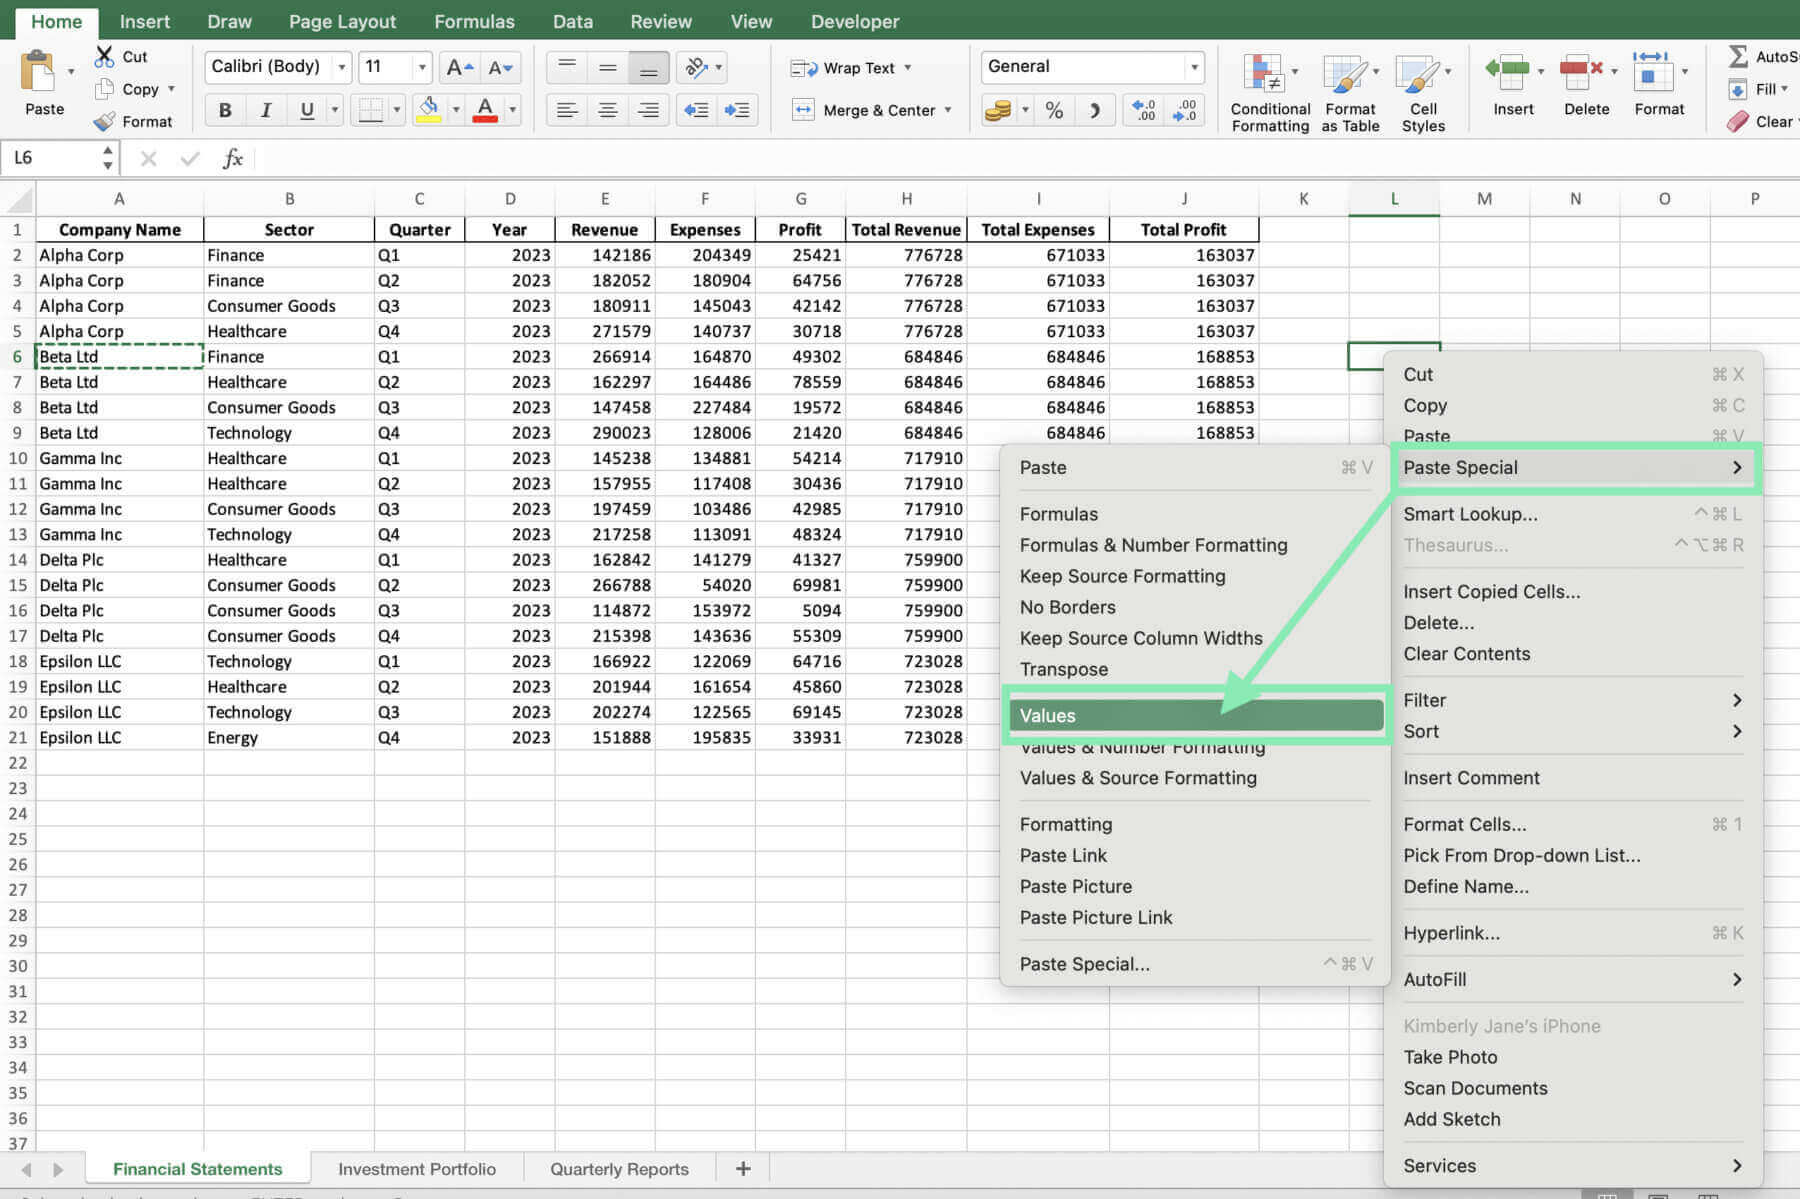Click the Clear eraser icon
The width and height of the screenshot is (1800, 1199).
[1738, 122]
